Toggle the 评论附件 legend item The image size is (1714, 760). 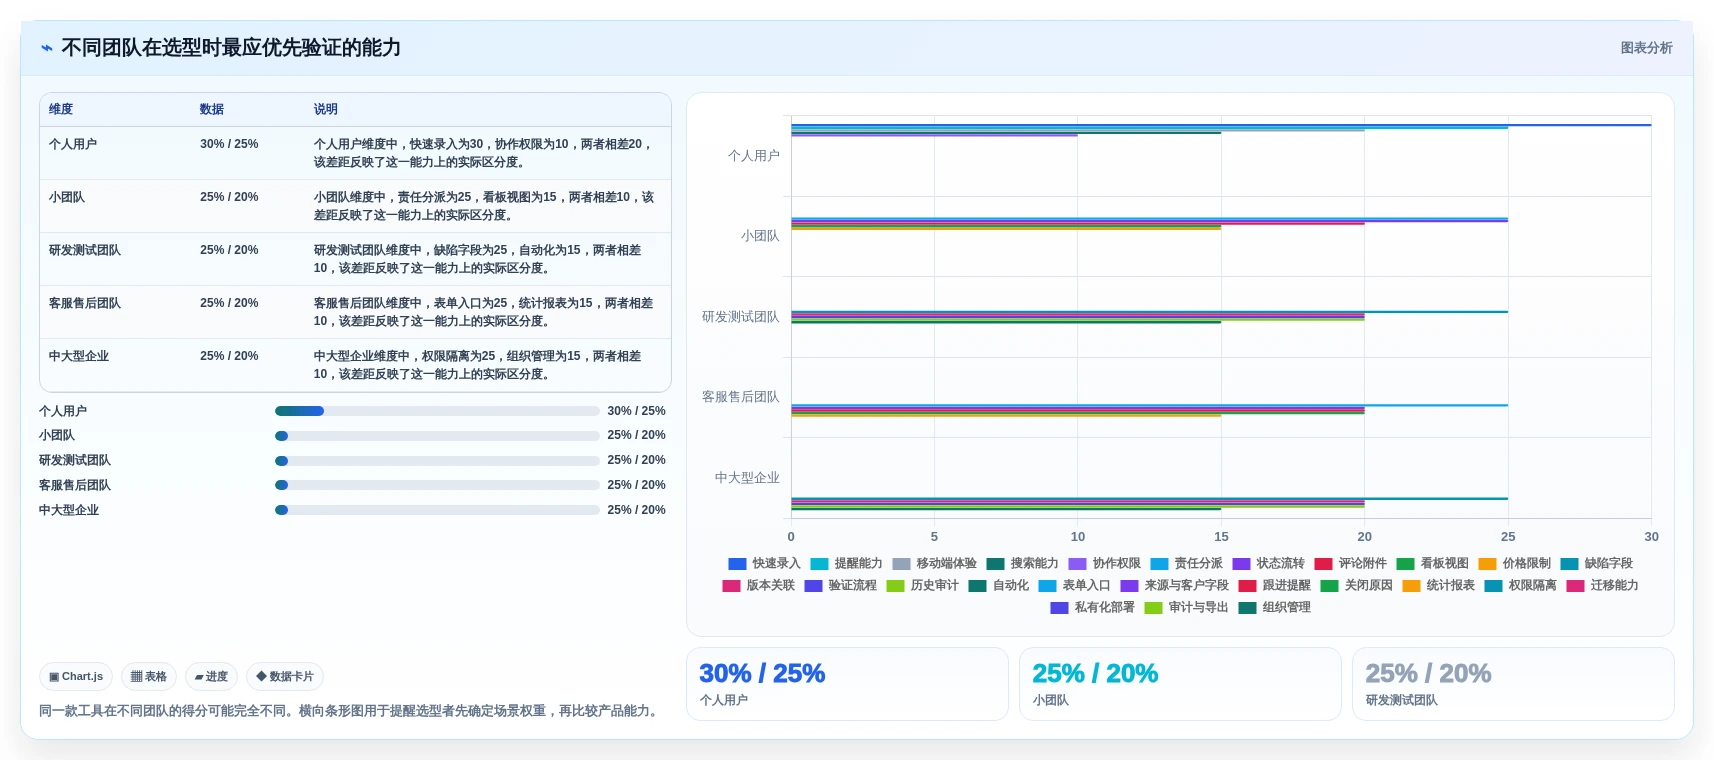pyautogui.click(x=1350, y=563)
